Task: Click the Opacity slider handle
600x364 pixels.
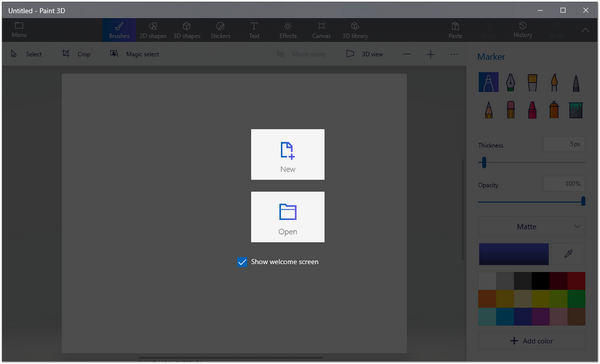Action: pos(583,201)
